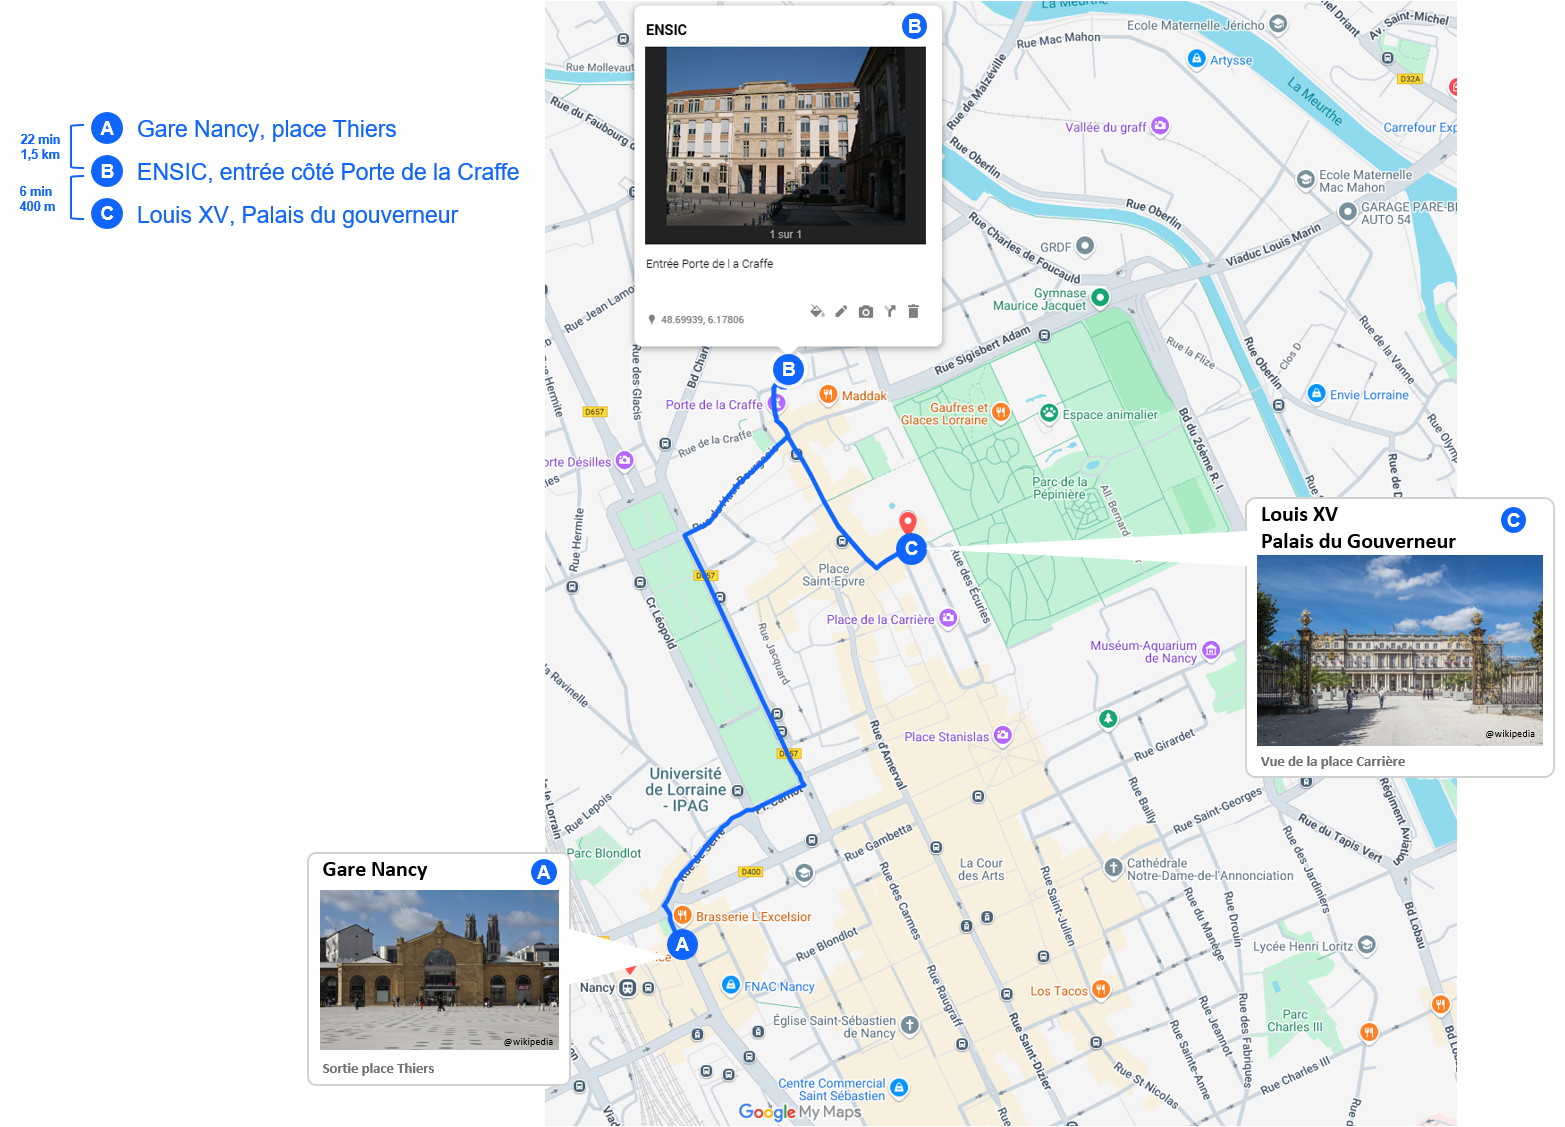Click the Google My Maps logo
Viewport: 1565px width, 1127px height.
click(799, 1112)
